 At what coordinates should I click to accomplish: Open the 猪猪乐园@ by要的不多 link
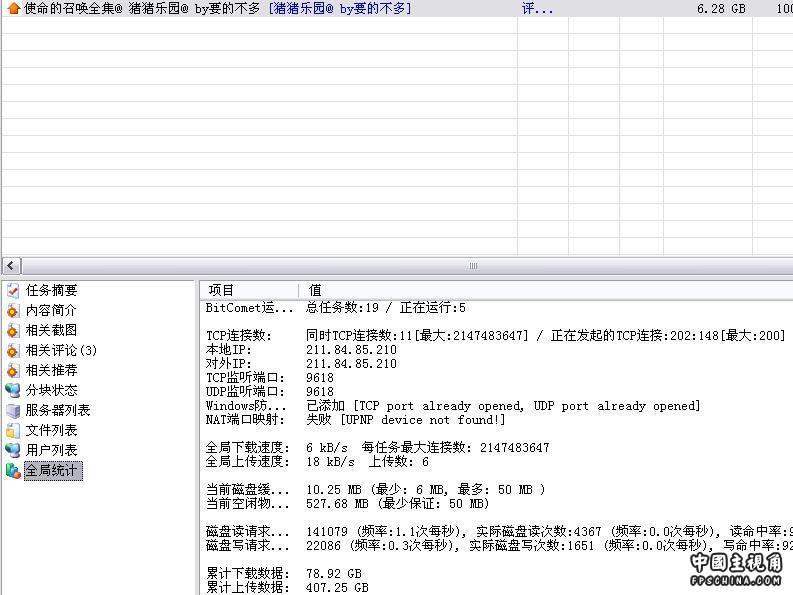pos(340,8)
